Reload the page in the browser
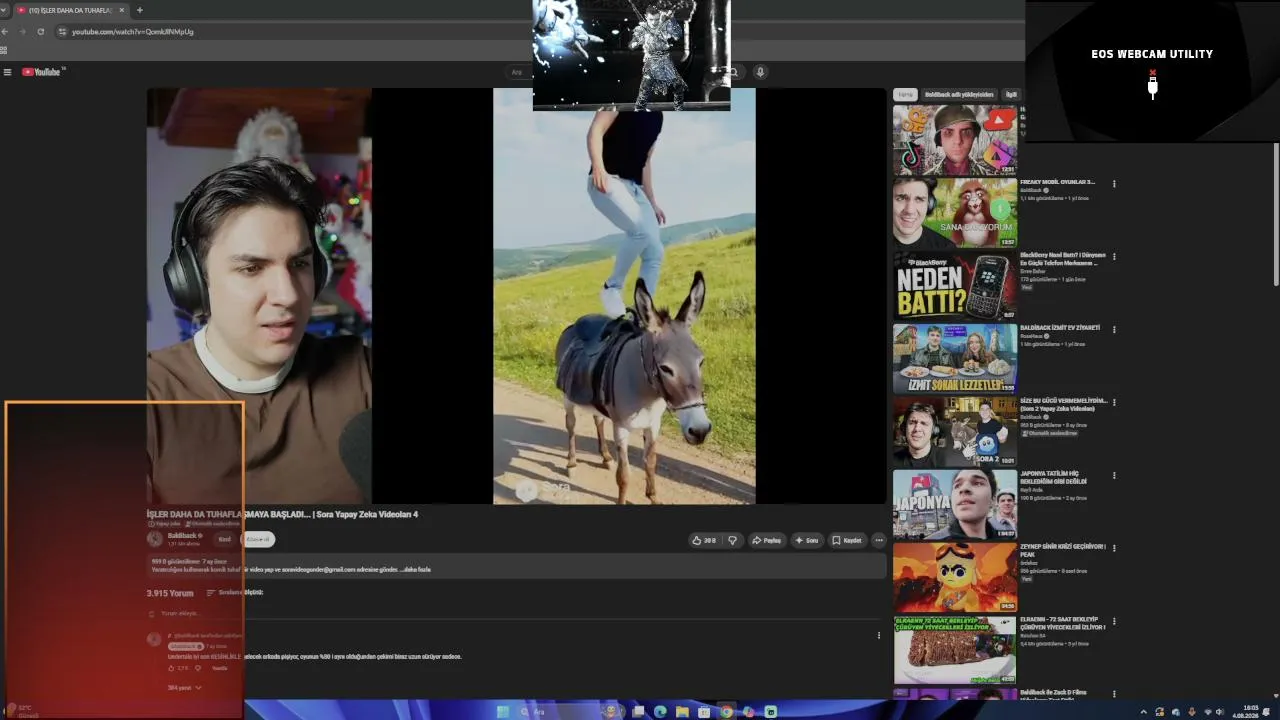The width and height of the screenshot is (1280, 720). (40, 32)
